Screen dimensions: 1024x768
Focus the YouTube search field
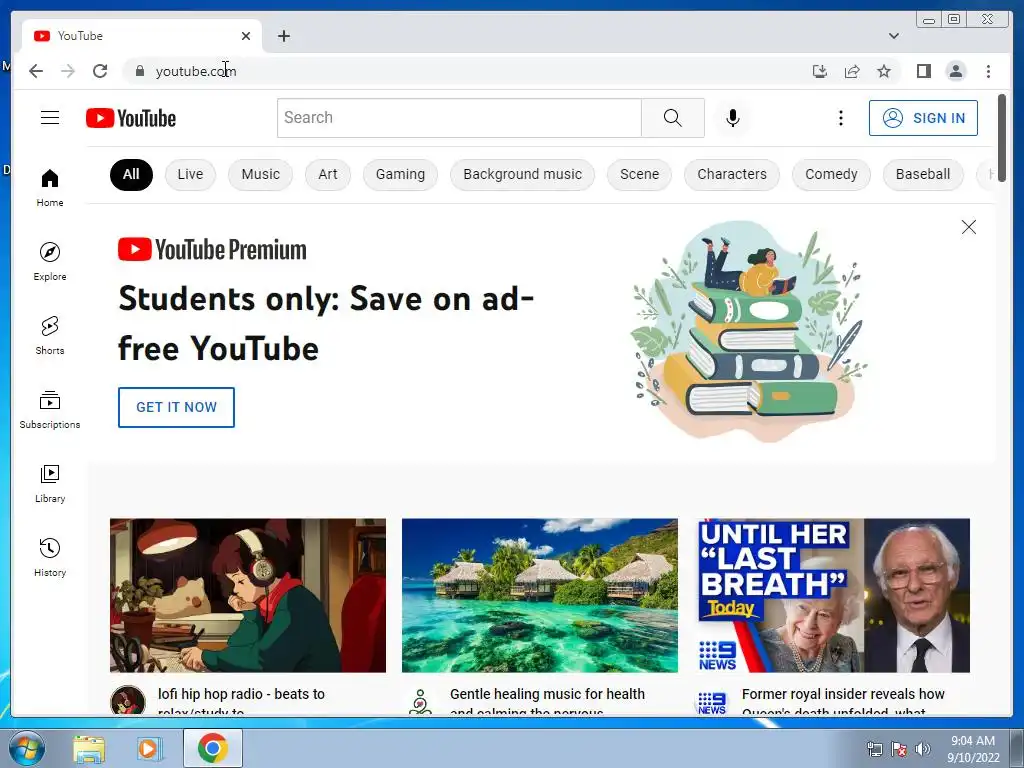pyautogui.click(x=459, y=118)
